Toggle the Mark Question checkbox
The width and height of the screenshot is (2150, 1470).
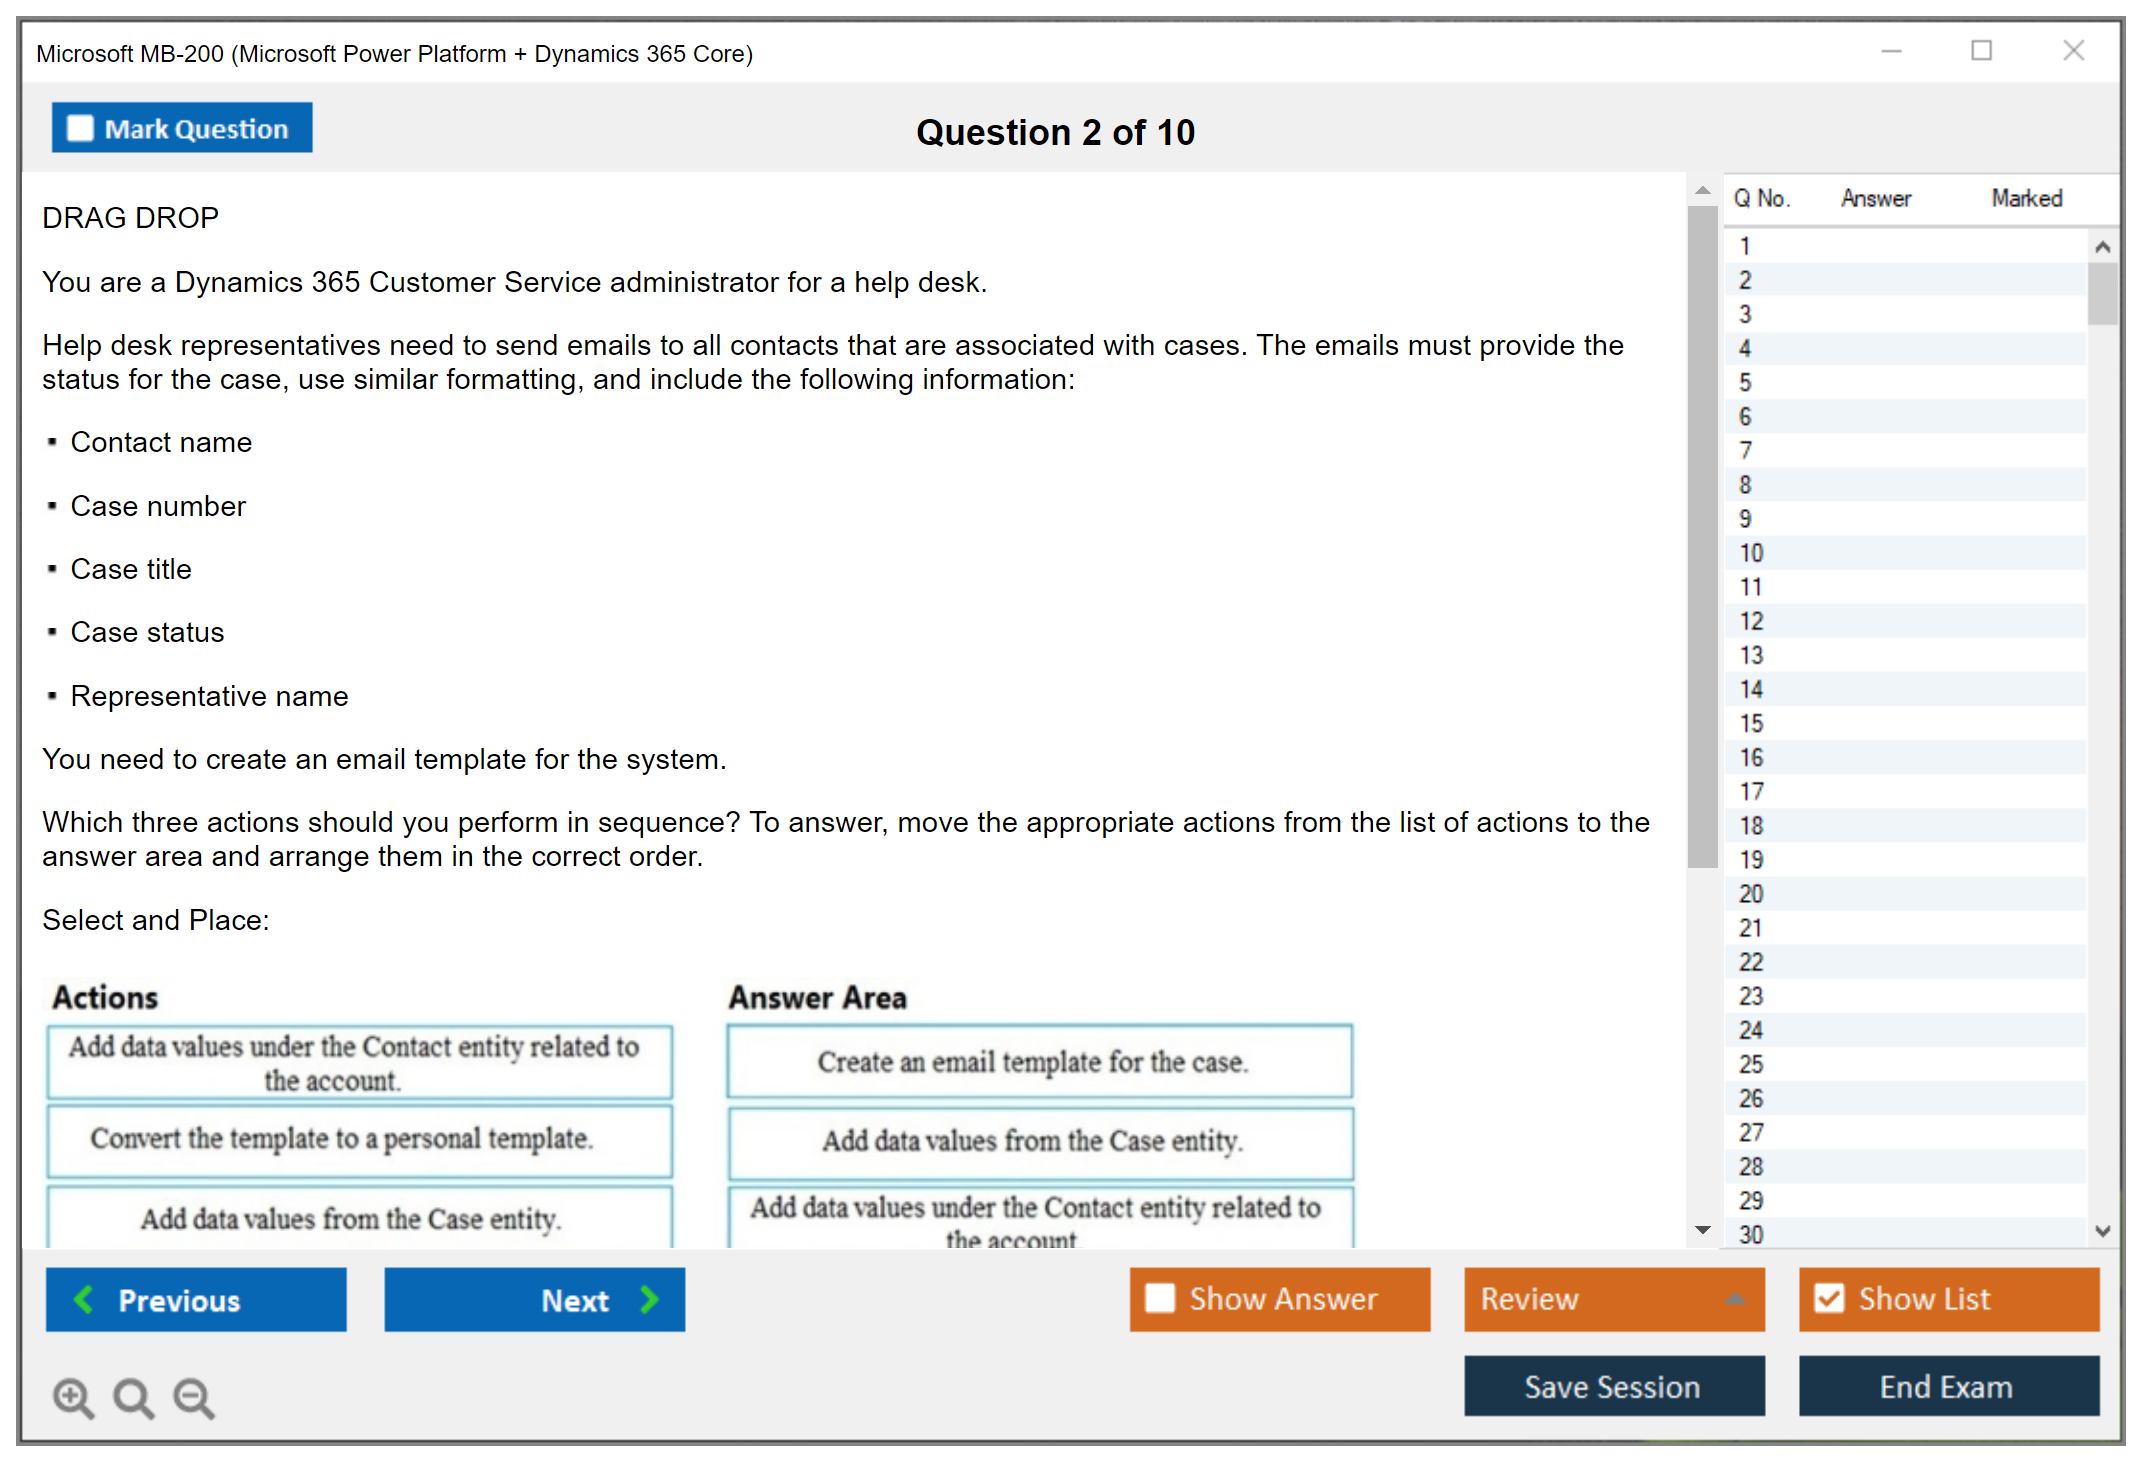[x=80, y=128]
